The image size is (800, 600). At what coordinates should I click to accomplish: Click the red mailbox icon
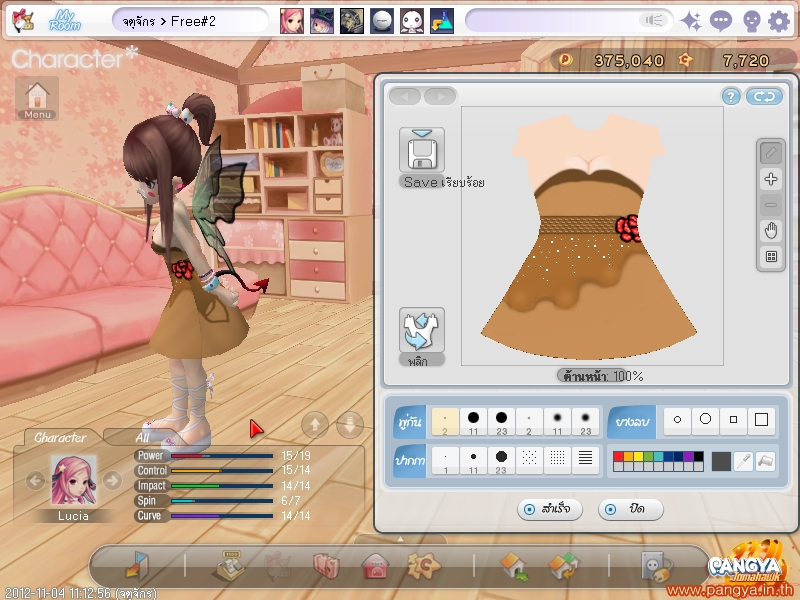375,566
